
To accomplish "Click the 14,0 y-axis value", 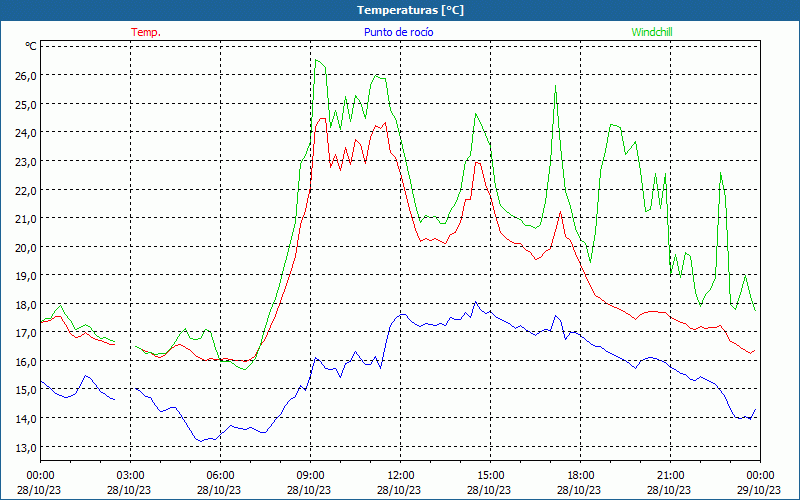I will [26, 418].
